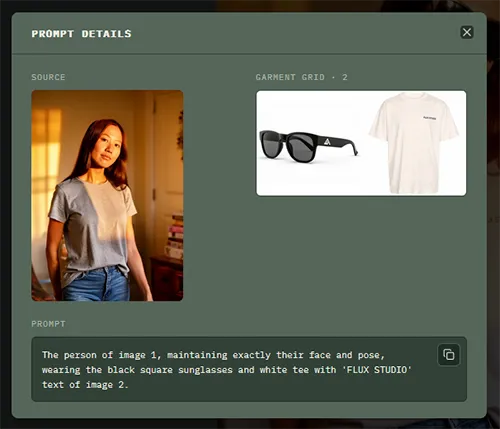Select the black sunglasses in garment grid

click(x=308, y=146)
